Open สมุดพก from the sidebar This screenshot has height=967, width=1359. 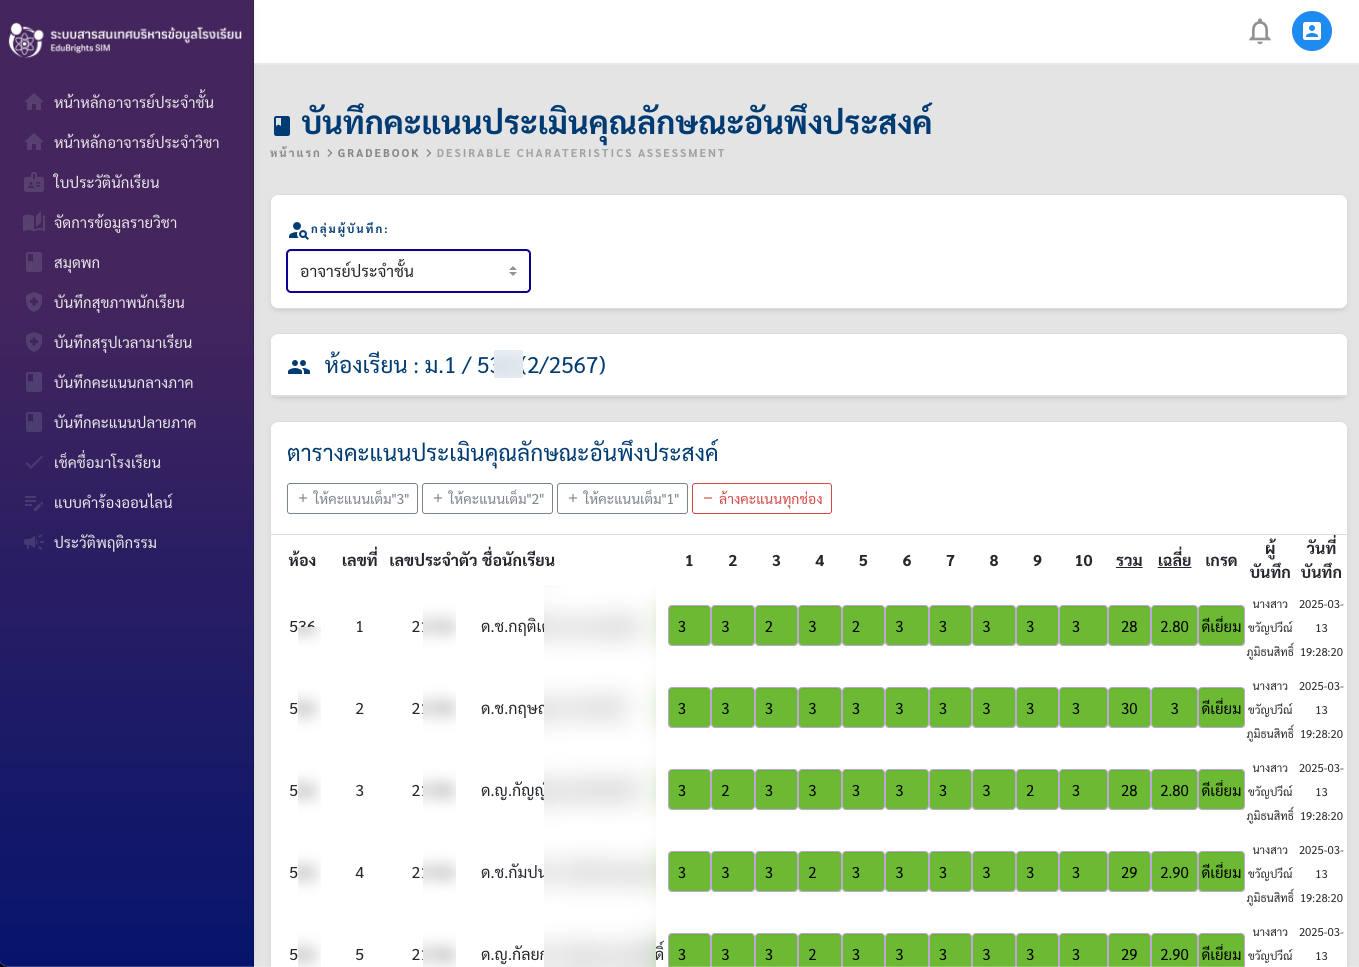[x=77, y=262]
